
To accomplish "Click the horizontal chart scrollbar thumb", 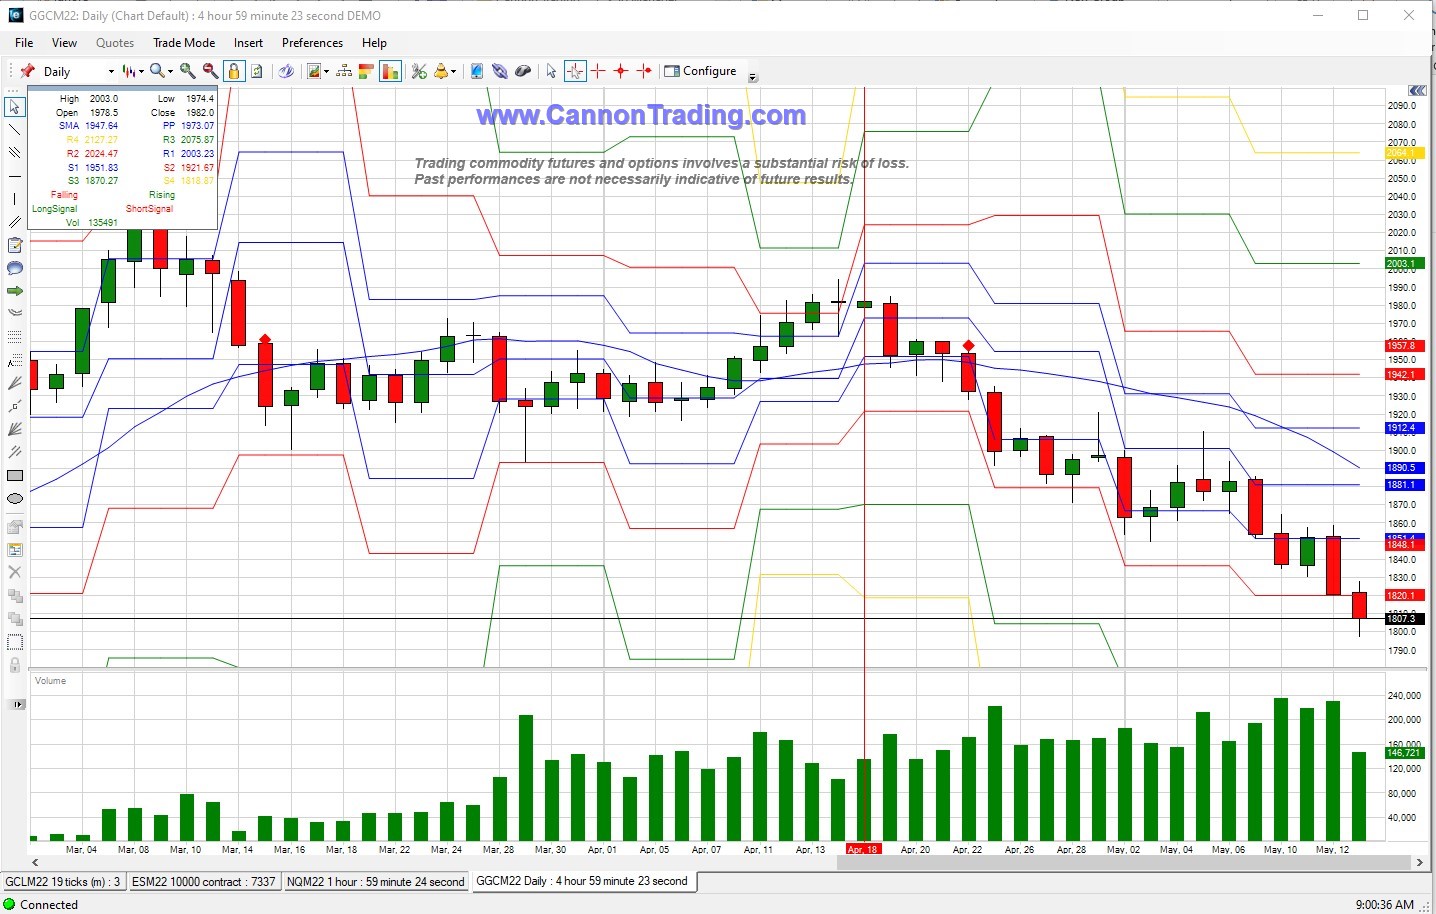I will coord(1120,862).
